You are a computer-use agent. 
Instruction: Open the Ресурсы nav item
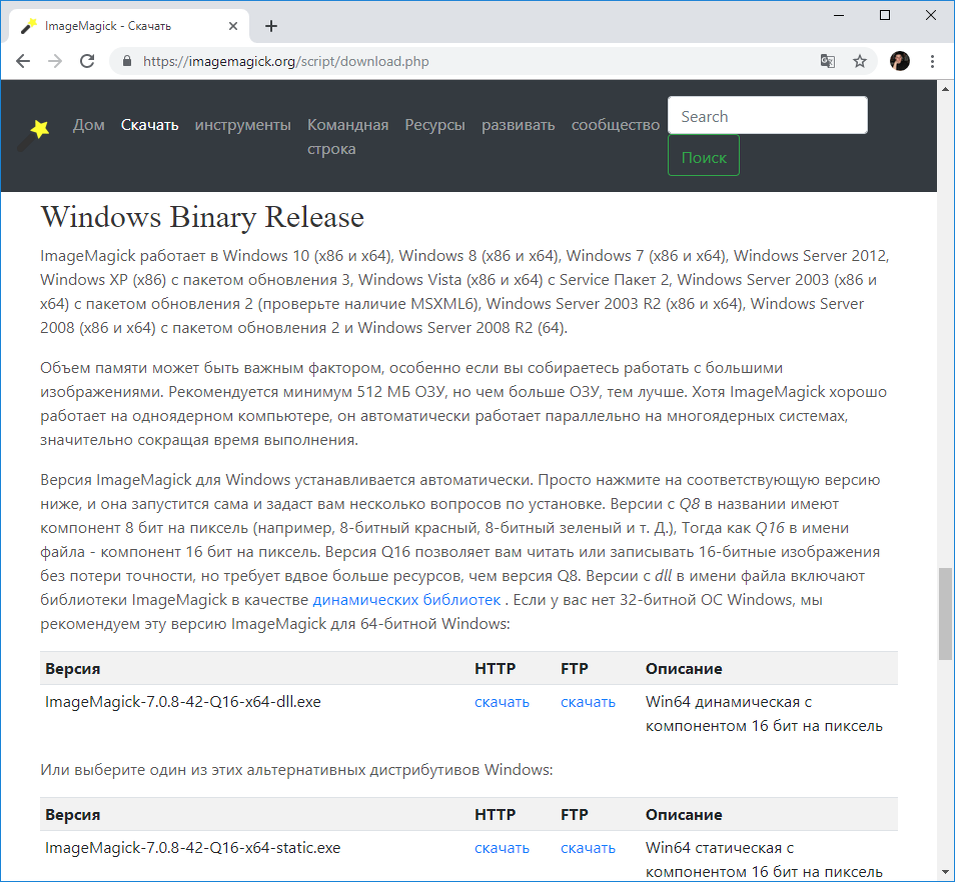click(x=435, y=125)
